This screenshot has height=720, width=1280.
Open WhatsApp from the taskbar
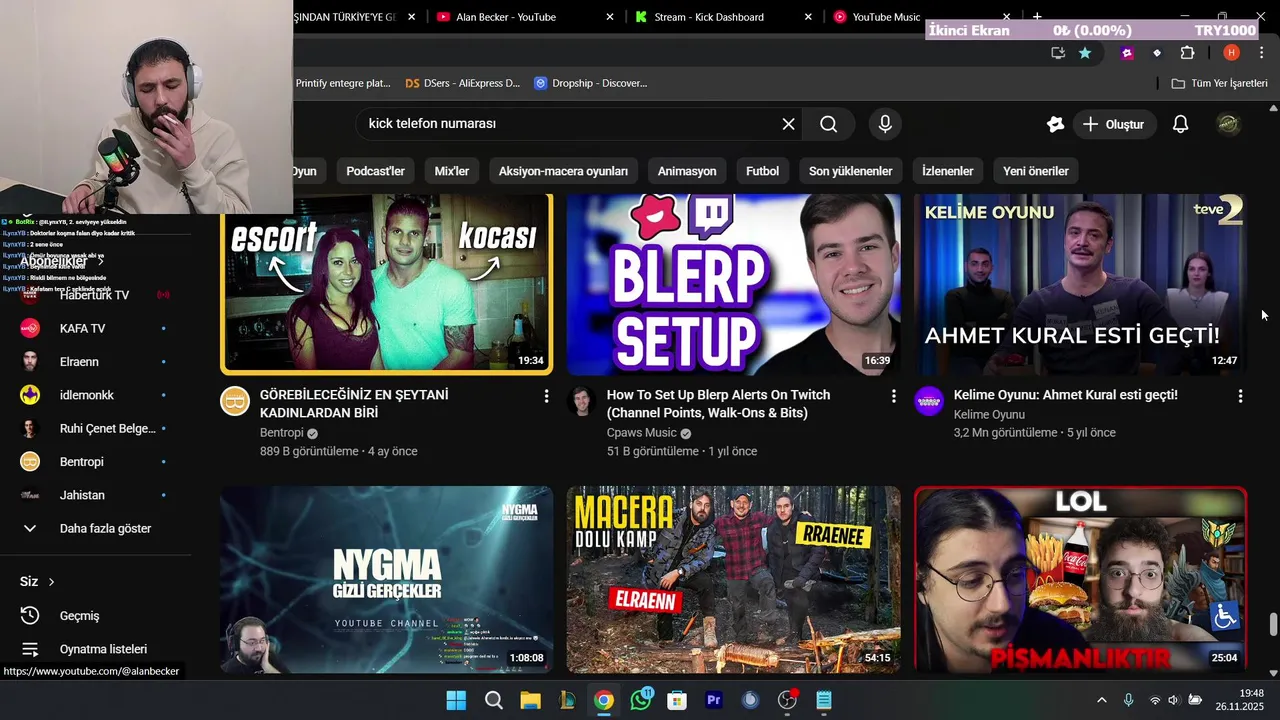coord(641,700)
